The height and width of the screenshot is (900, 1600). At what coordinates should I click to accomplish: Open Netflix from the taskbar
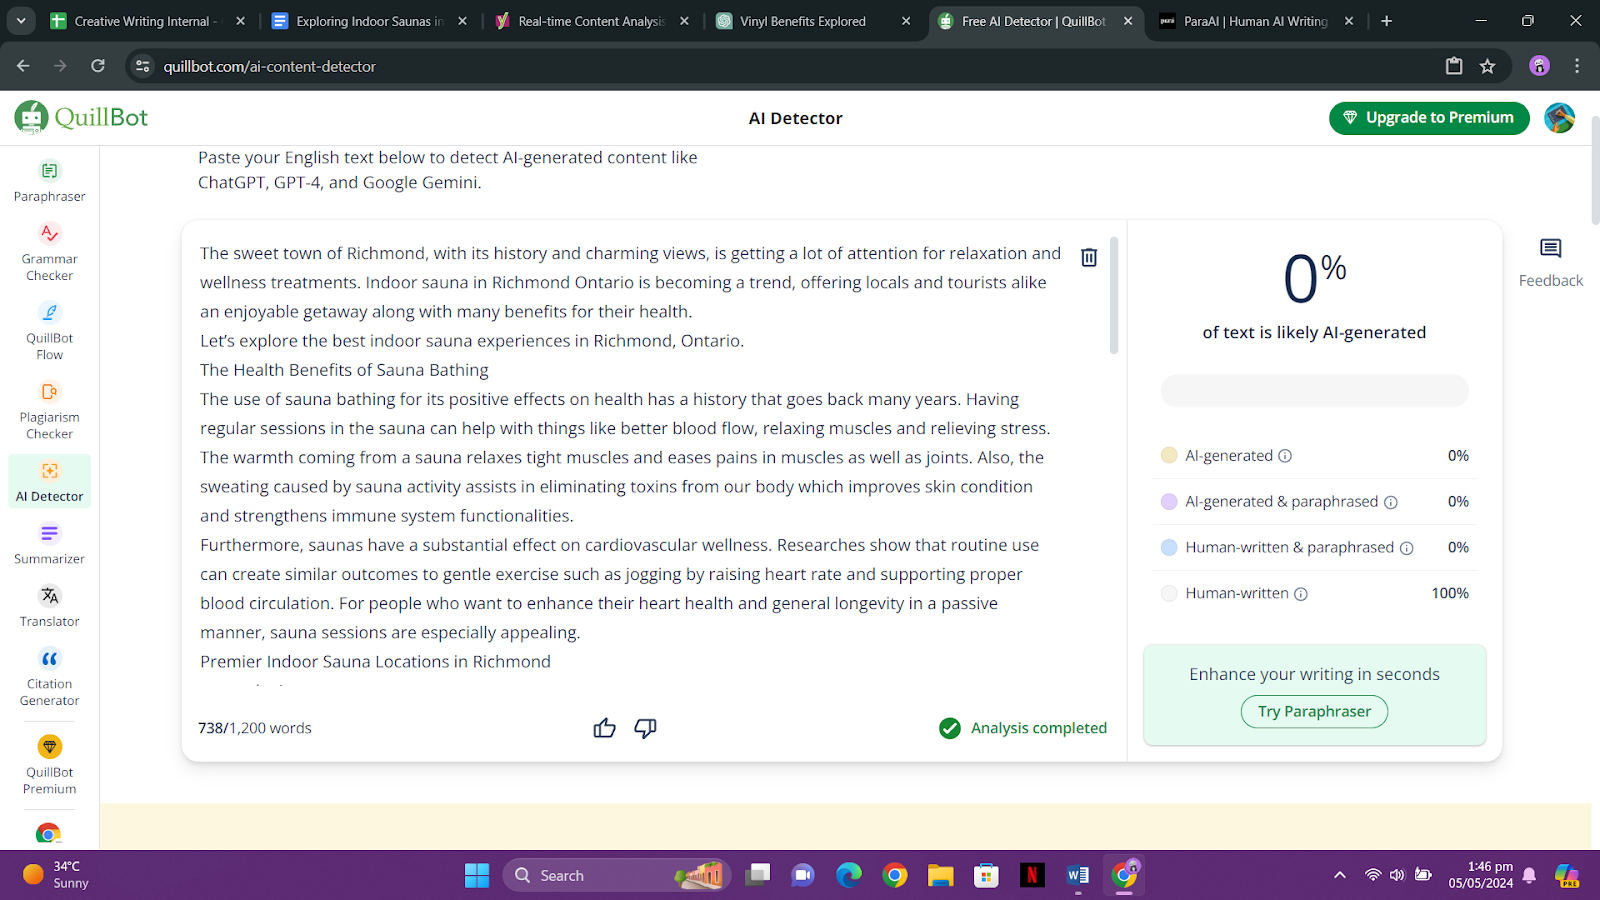[x=1032, y=875]
